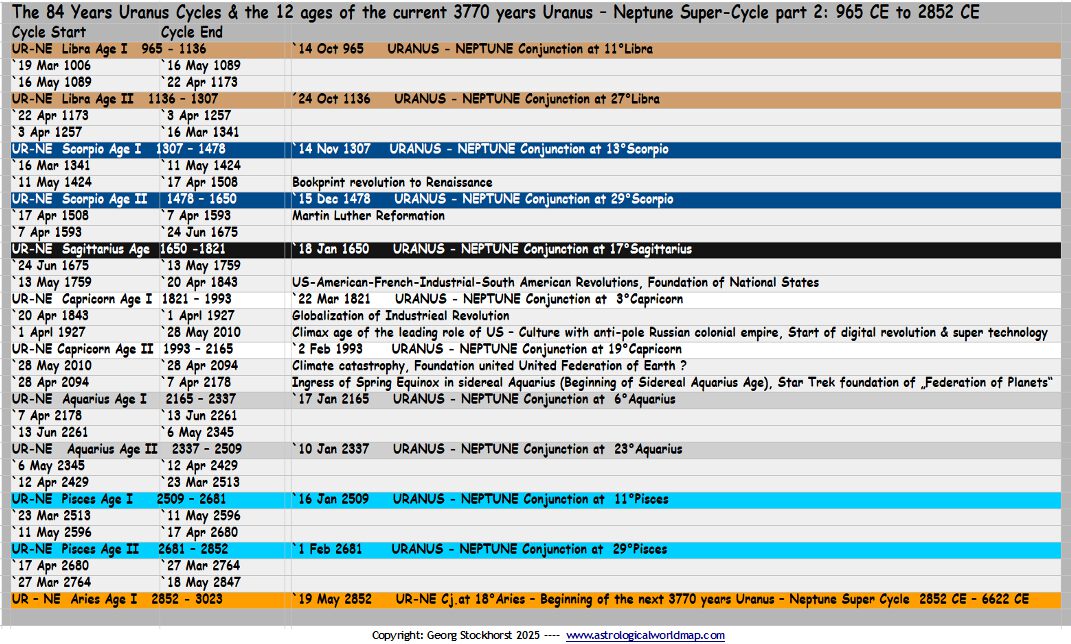Click the '16 Mar 1341' cycle end cell
The image size is (1071, 644).
(x=200, y=132)
